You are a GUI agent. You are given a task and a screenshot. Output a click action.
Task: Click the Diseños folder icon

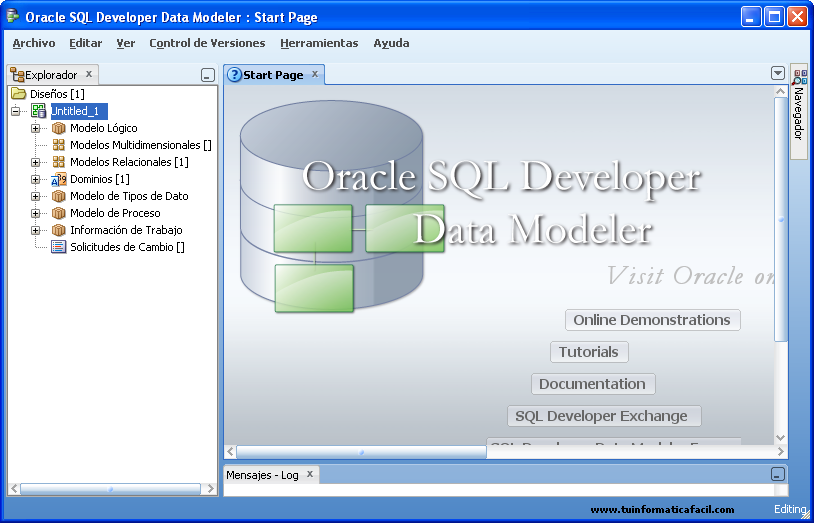click(19, 93)
